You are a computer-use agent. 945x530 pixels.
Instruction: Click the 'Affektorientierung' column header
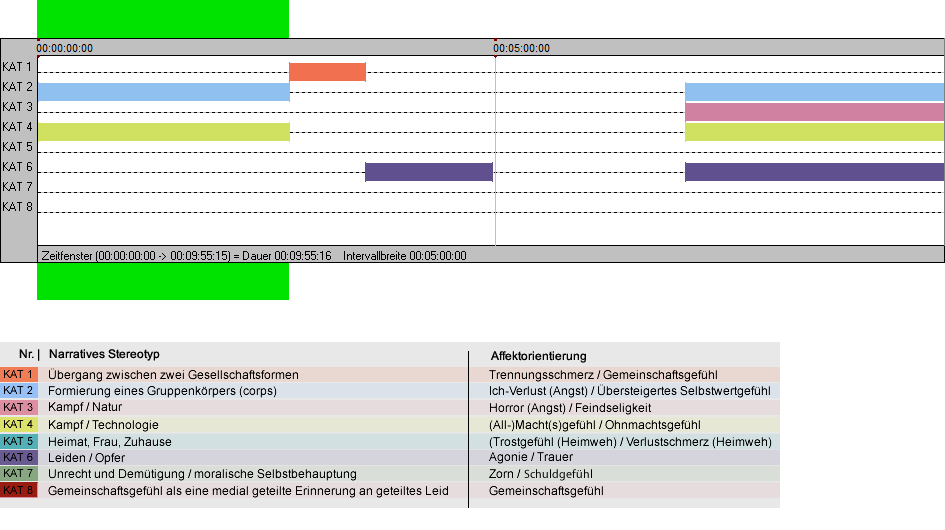click(x=538, y=356)
